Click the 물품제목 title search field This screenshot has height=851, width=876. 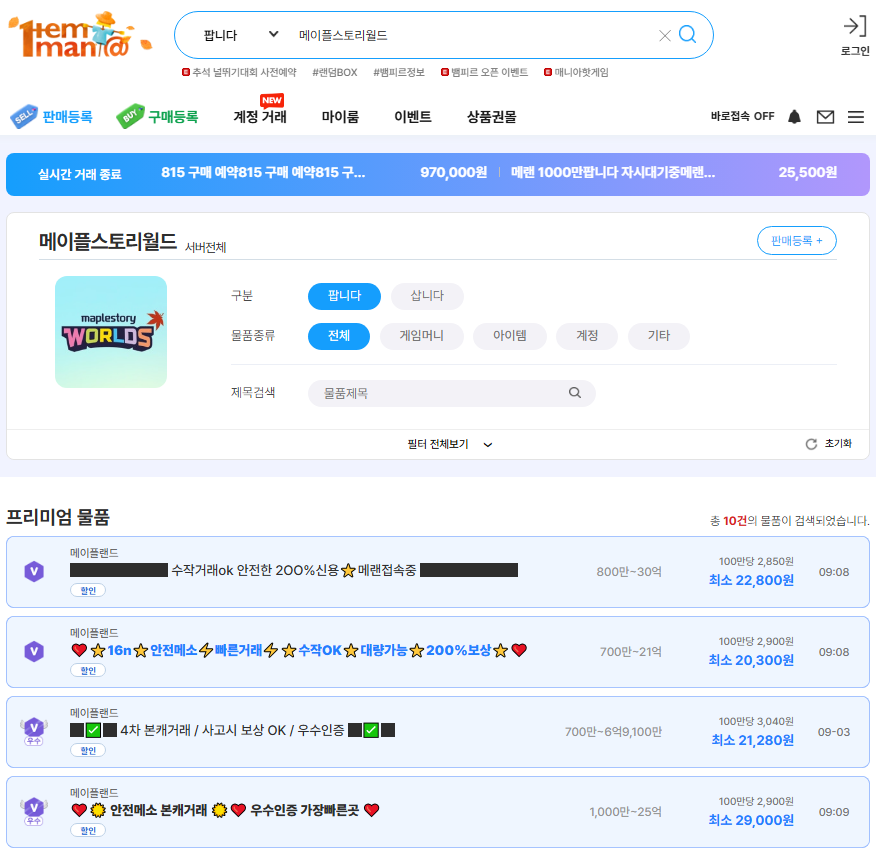[x=451, y=393]
